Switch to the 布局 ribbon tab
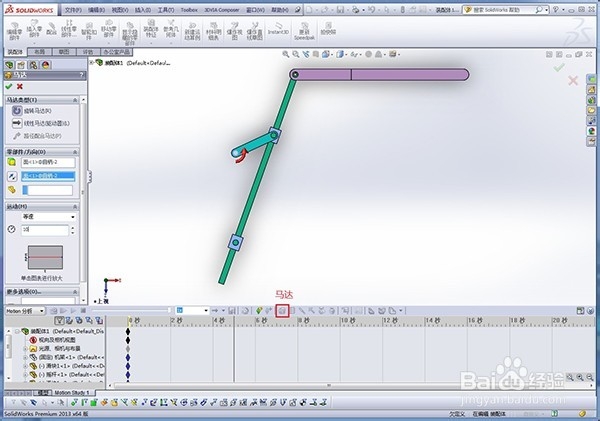 (40, 51)
